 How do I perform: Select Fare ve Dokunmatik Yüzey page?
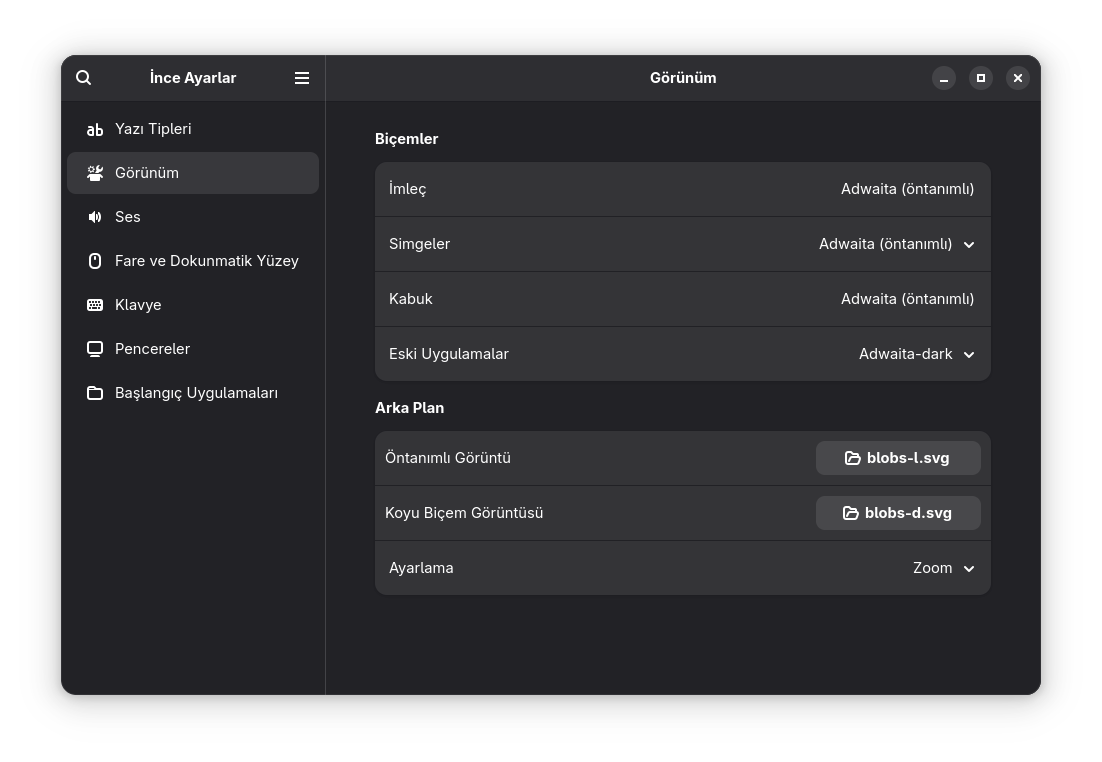pos(206,261)
